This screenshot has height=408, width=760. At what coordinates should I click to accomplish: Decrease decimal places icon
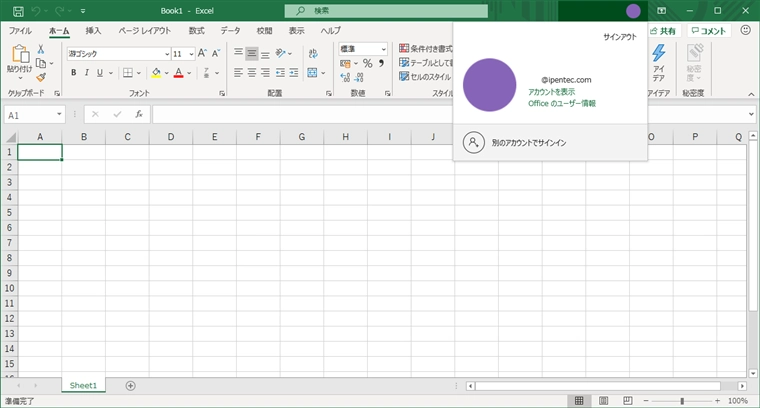pyautogui.click(x=359, y=78)
